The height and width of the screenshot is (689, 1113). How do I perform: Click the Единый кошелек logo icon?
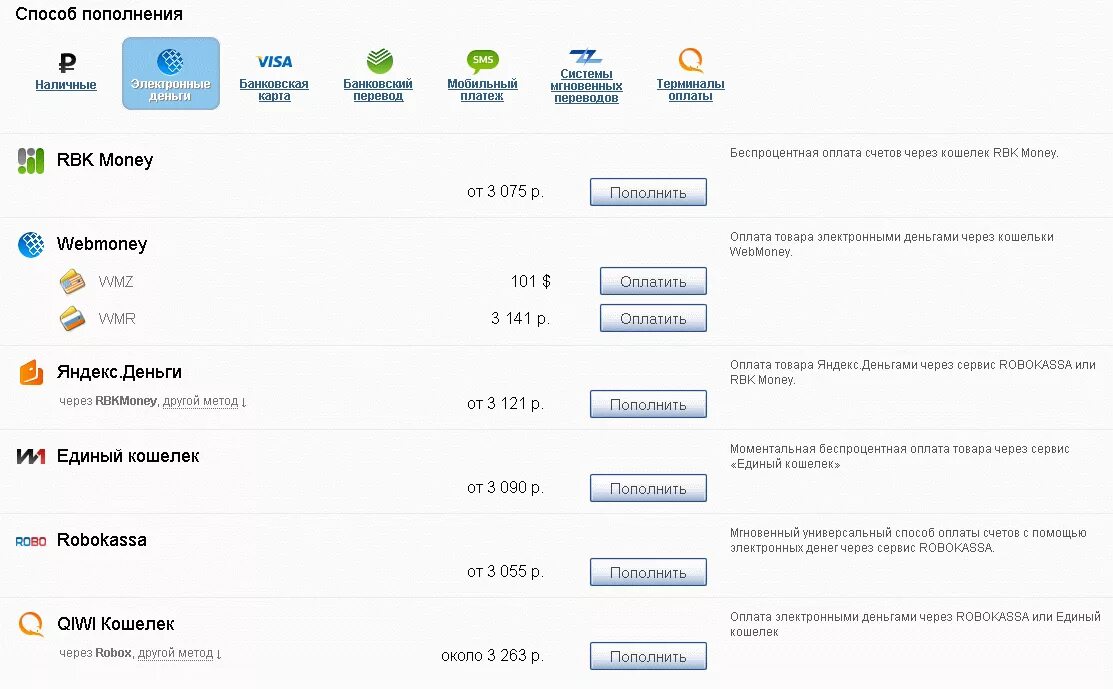tap(31, 456)
